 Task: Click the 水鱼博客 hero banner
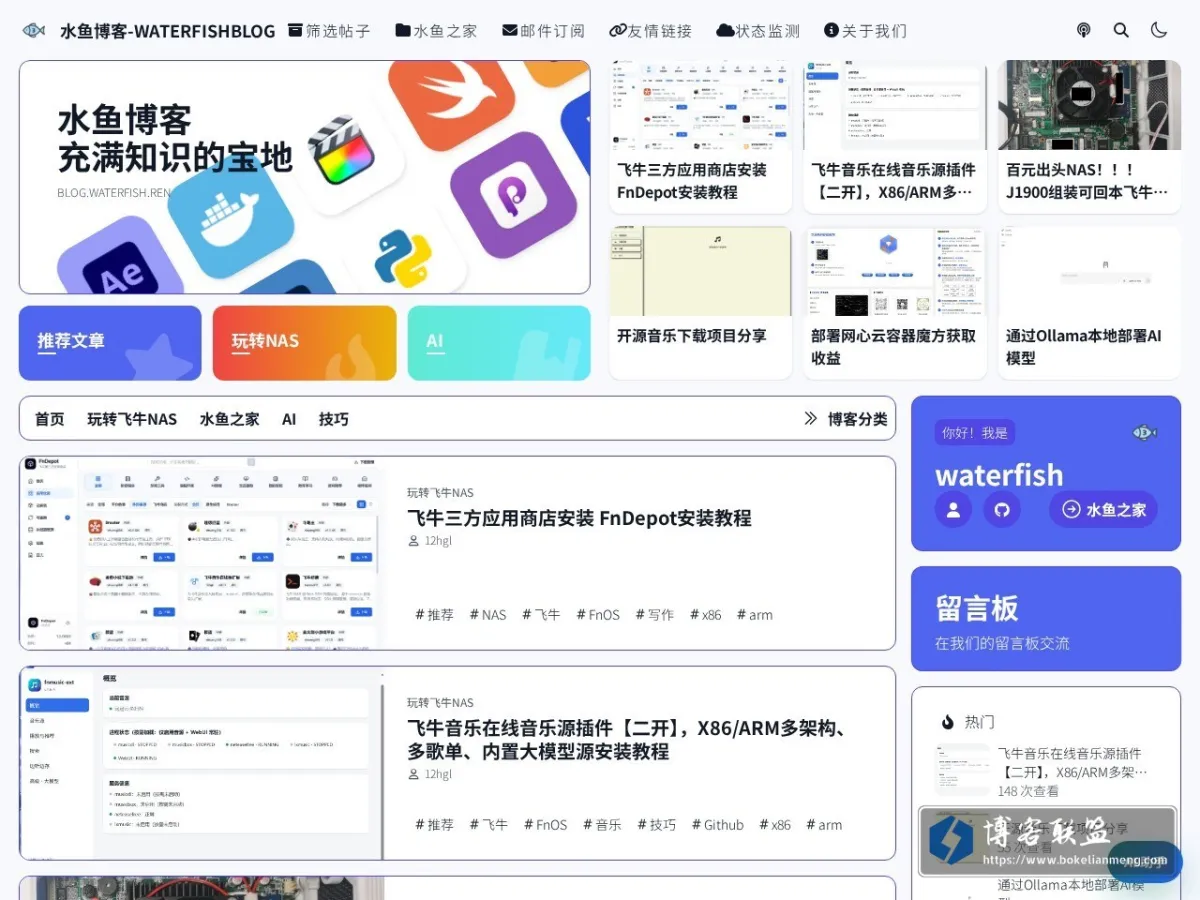[305, 177]
